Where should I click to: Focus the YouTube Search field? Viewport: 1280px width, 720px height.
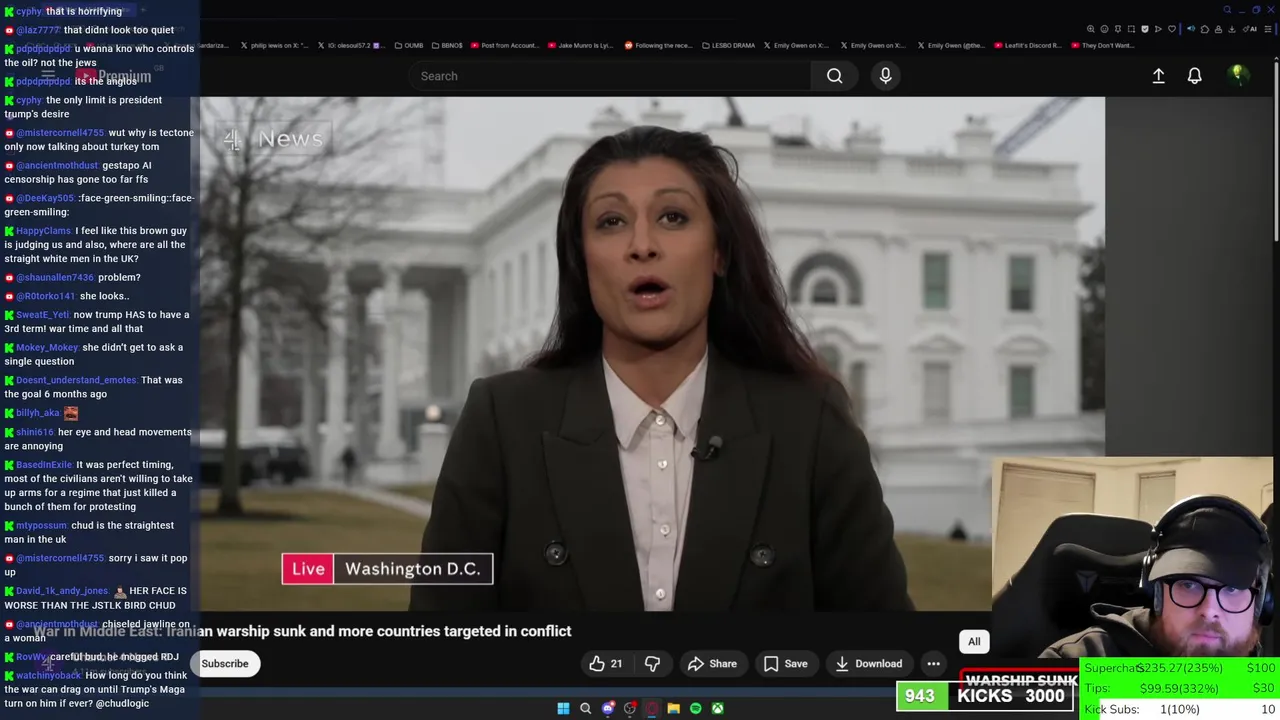610,76
